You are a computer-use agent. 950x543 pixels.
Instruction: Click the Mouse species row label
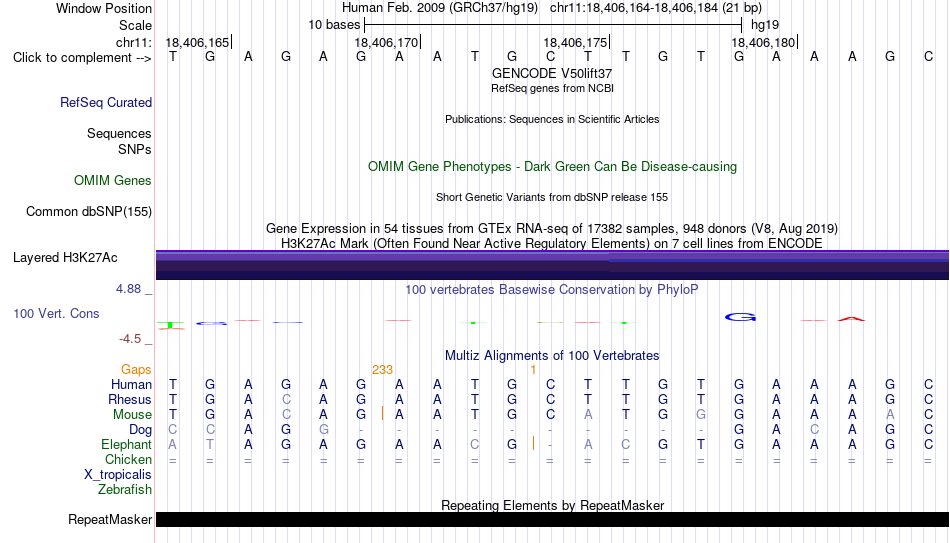click(x=133, y=415)
